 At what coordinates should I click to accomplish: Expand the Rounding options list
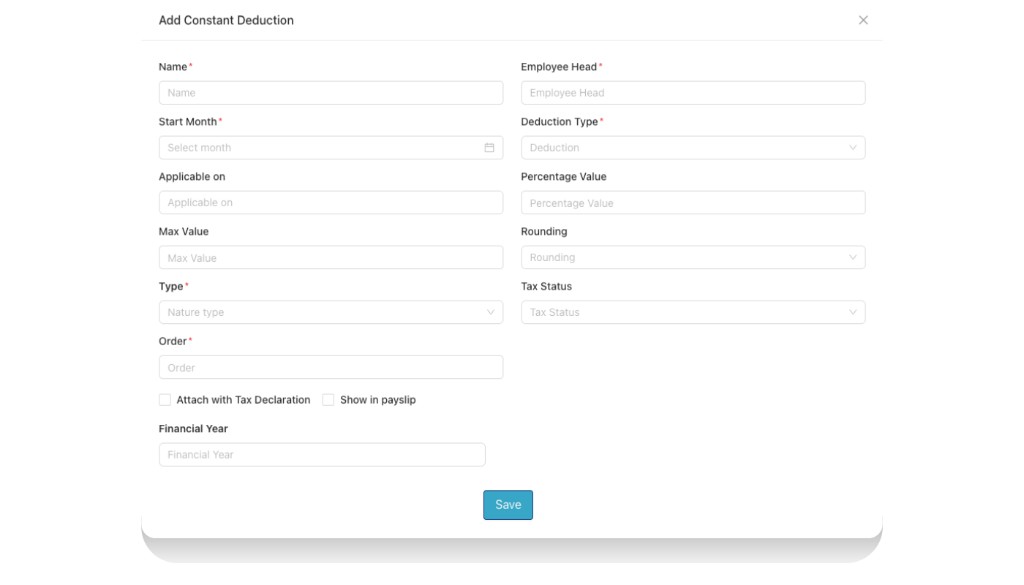pos(690,257)
